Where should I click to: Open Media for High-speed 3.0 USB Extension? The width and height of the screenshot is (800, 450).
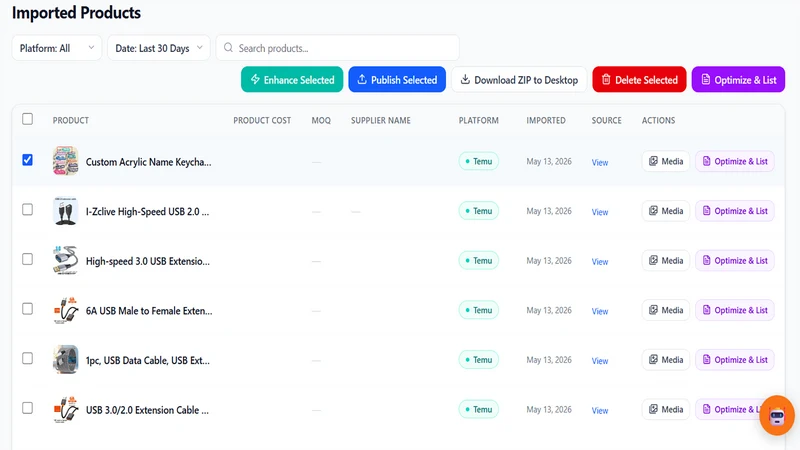(x=666, y=260)
